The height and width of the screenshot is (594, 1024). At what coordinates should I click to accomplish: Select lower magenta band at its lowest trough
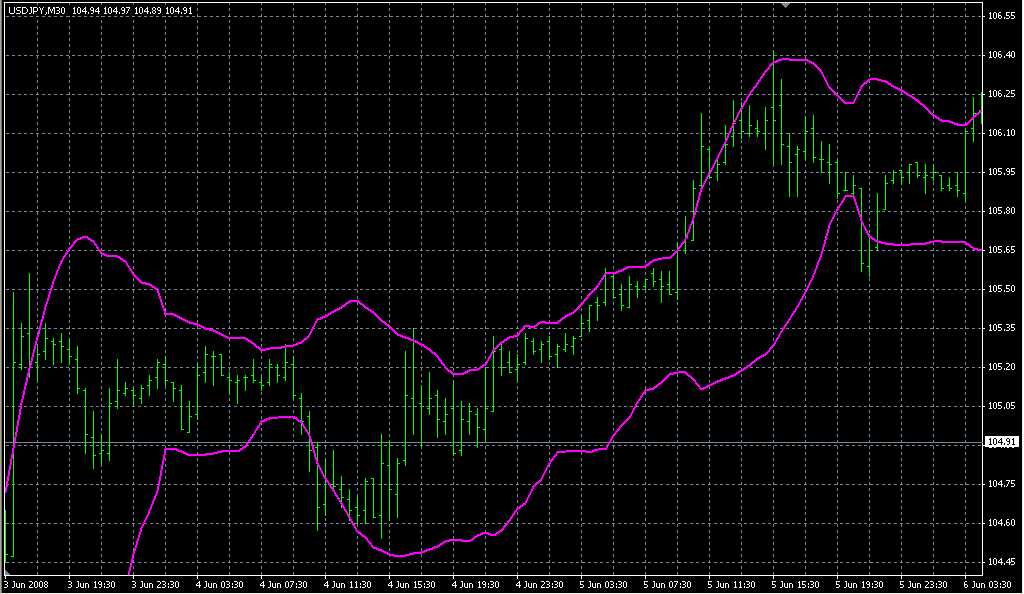(399, 555)
